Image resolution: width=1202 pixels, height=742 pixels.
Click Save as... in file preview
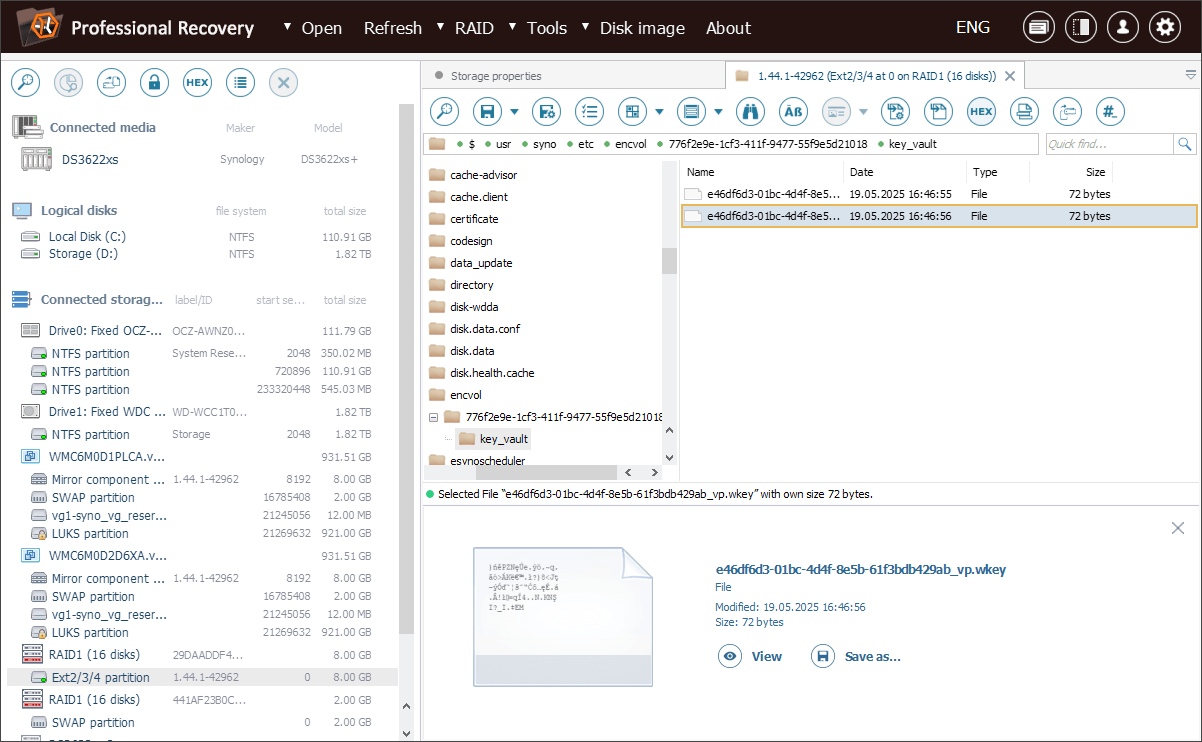(857, 656)
